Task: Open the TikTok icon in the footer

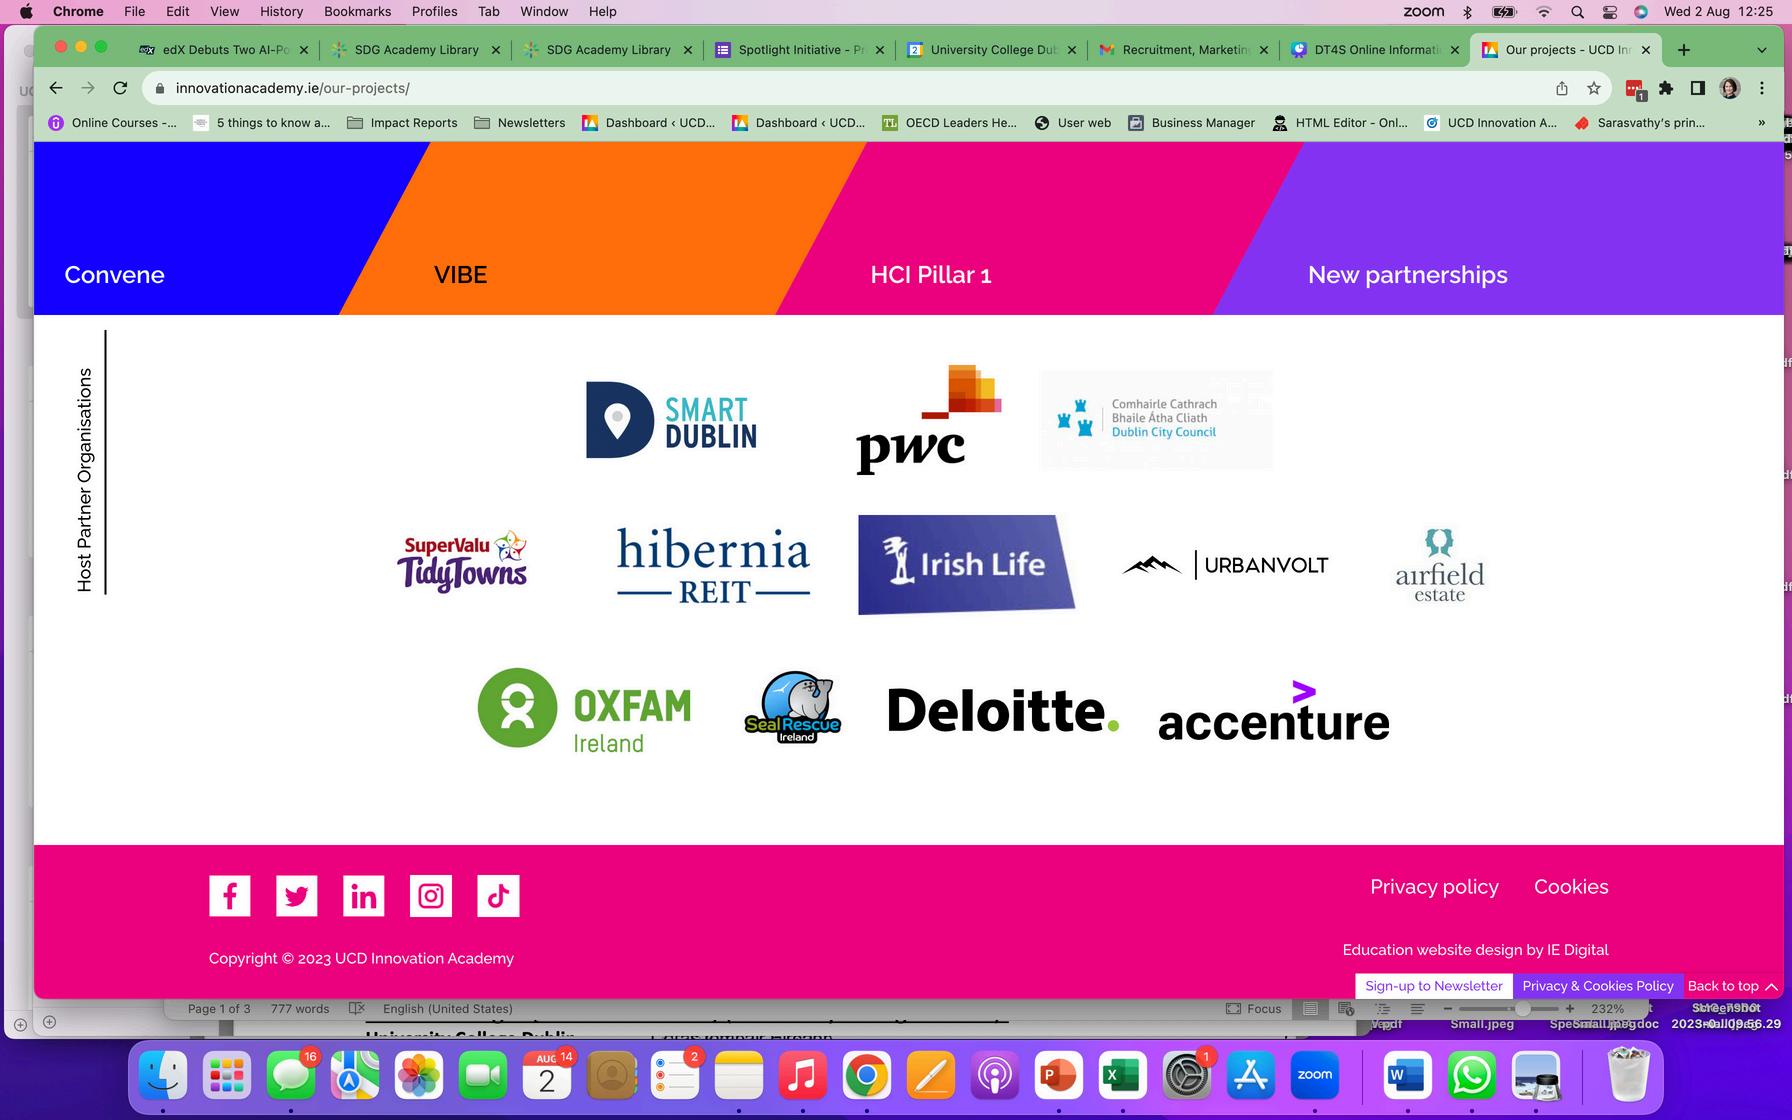Action: click(498, 896)
